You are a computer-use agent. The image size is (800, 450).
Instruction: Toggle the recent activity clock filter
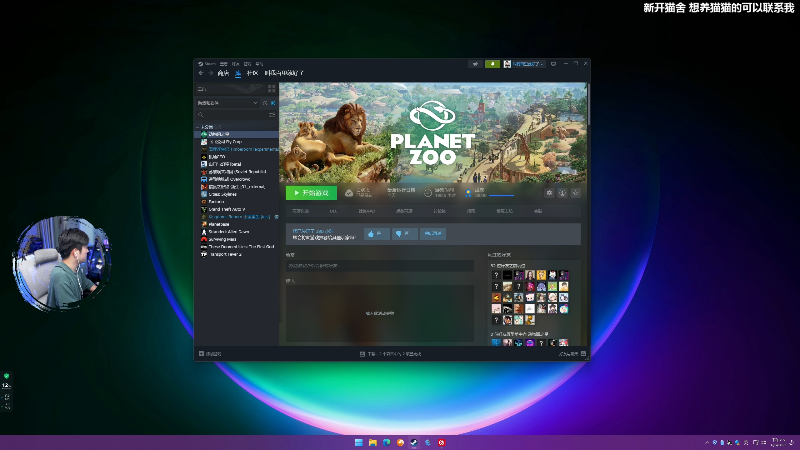coord(265,103)
